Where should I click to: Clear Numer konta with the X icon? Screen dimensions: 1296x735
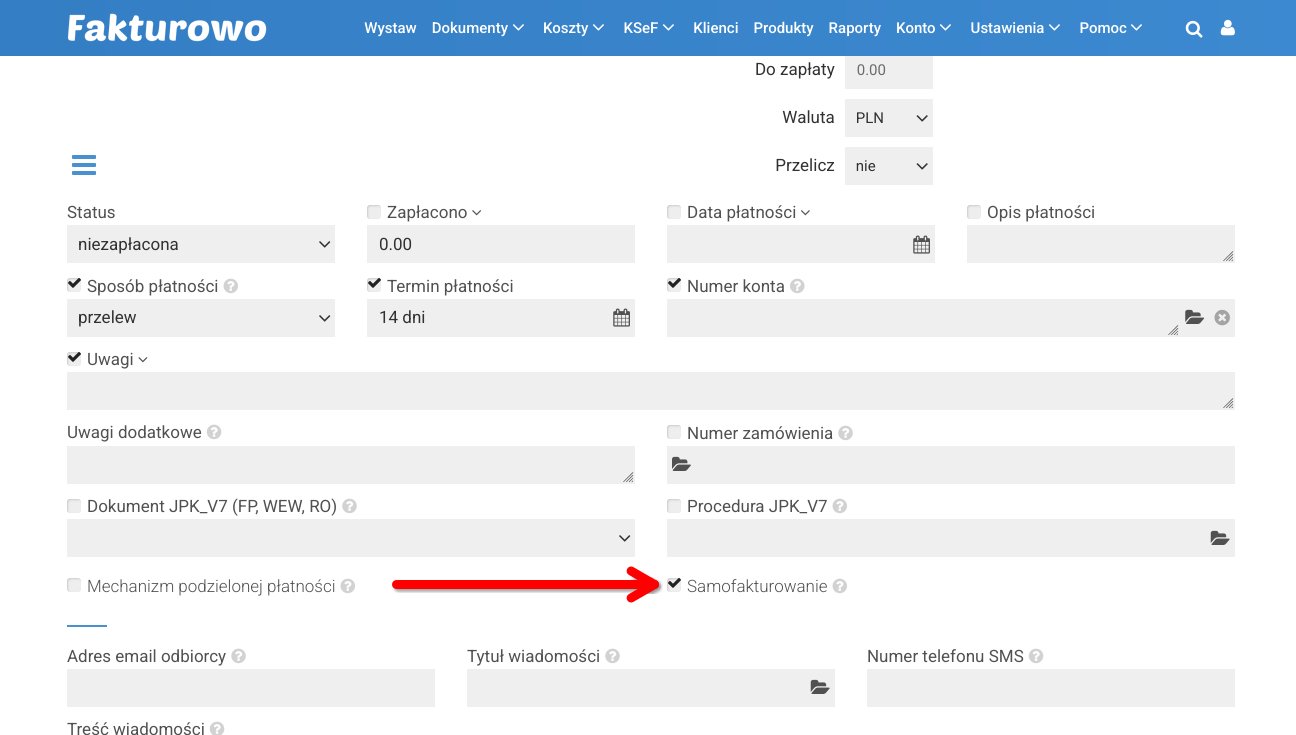pos(1222,318)
